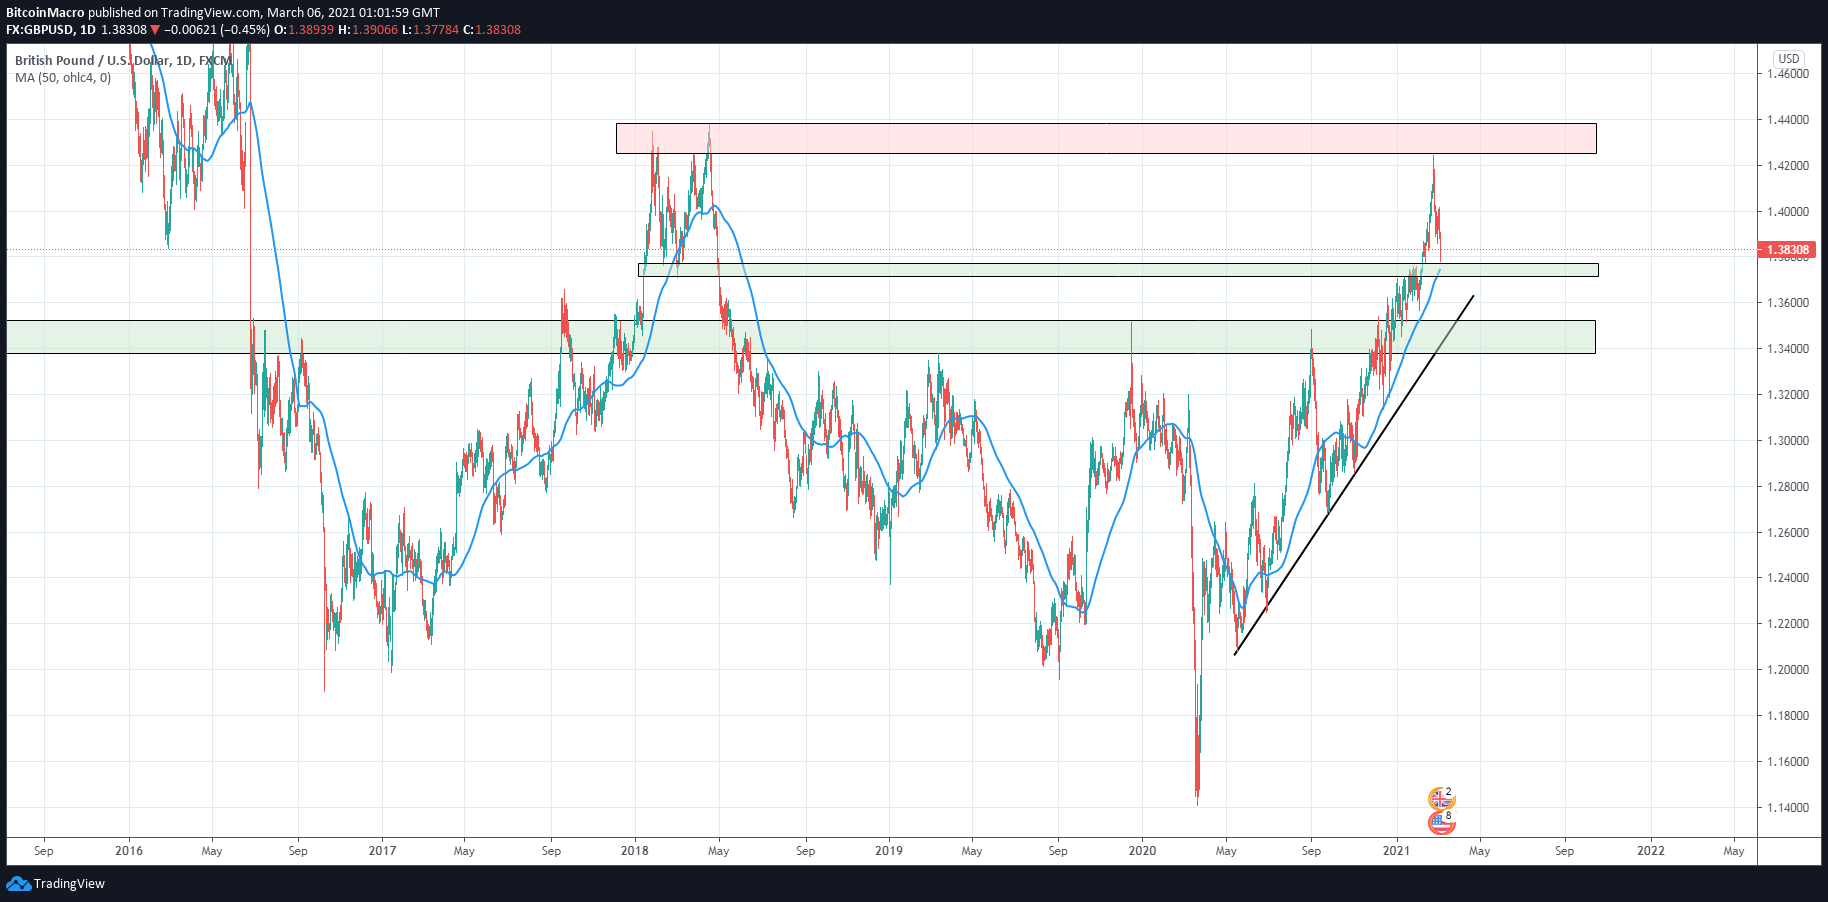
Task: Select the narrow green support zone near 1.37
Action: point(1118,270)
